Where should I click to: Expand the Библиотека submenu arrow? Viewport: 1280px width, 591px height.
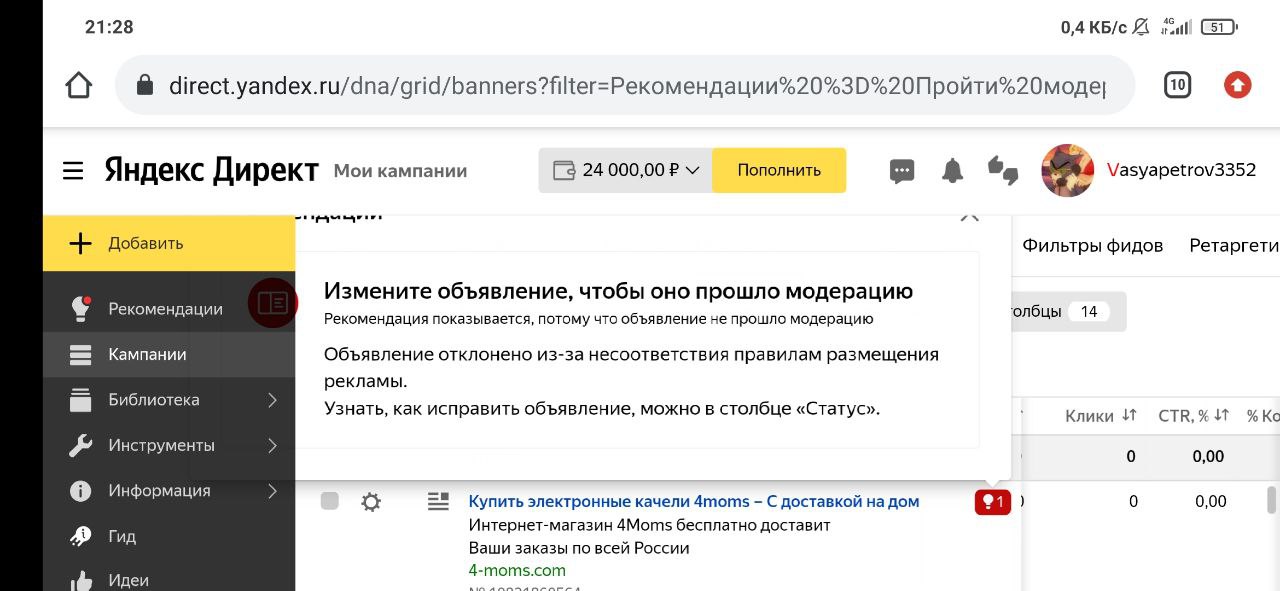272,400
